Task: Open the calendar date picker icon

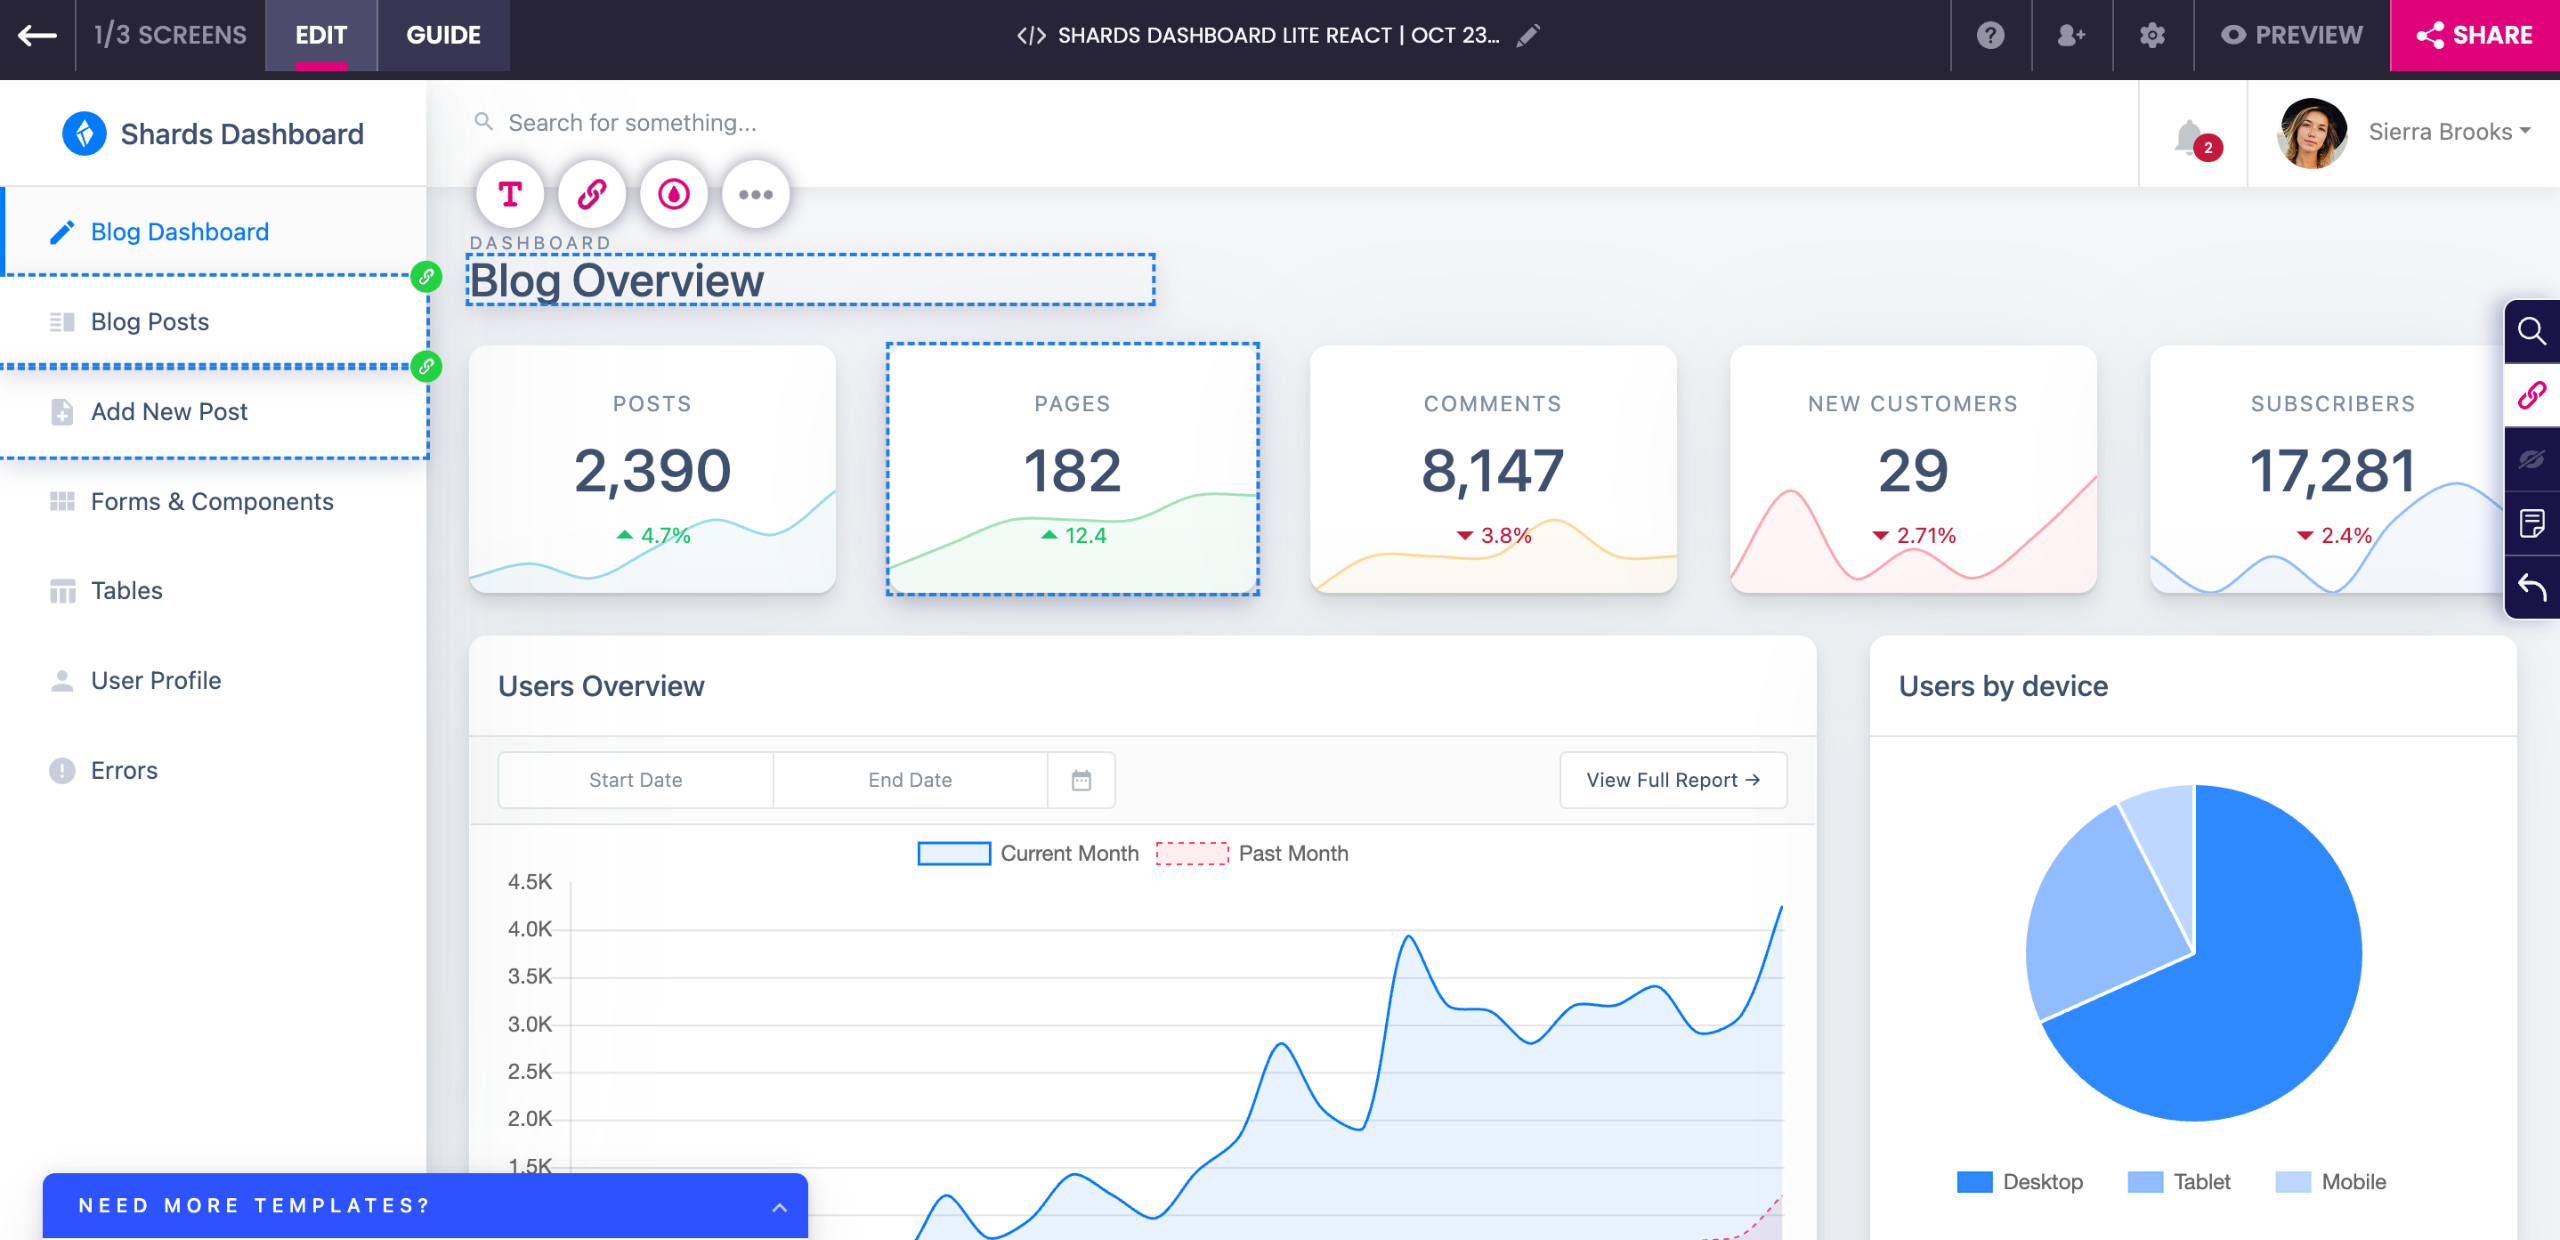Action: (1081, 780)
